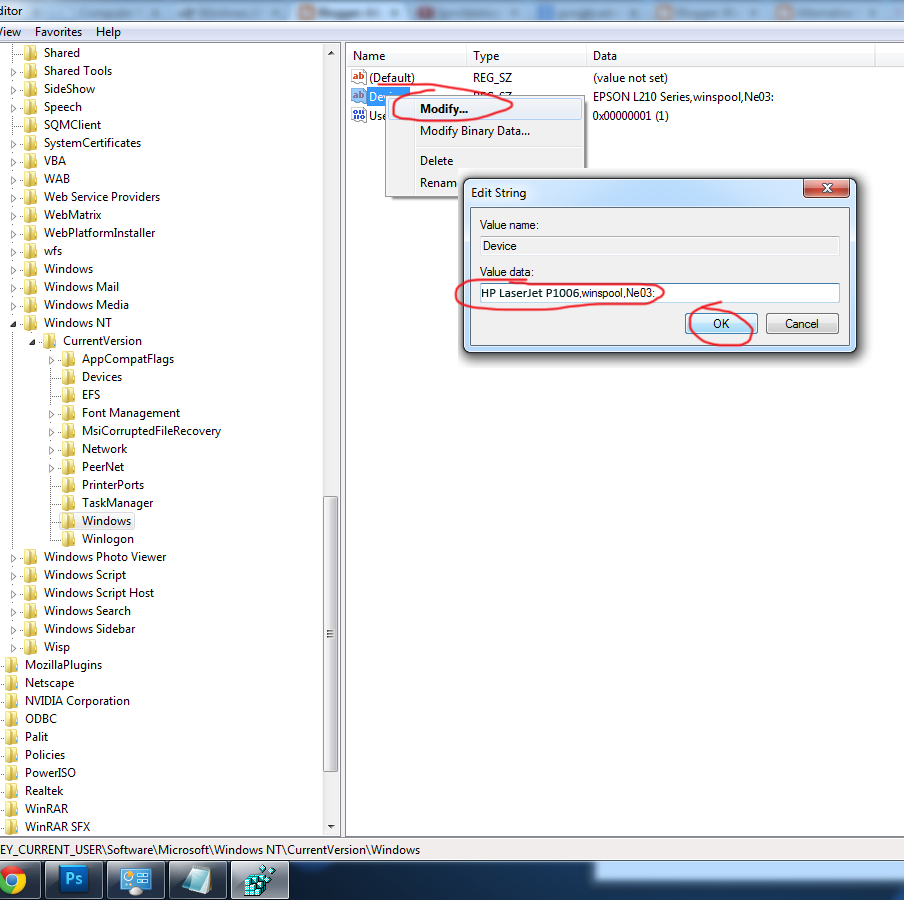
Task: Expand the MsiCorruptedFileRecovery key
Action: click(x=51, y=432)
